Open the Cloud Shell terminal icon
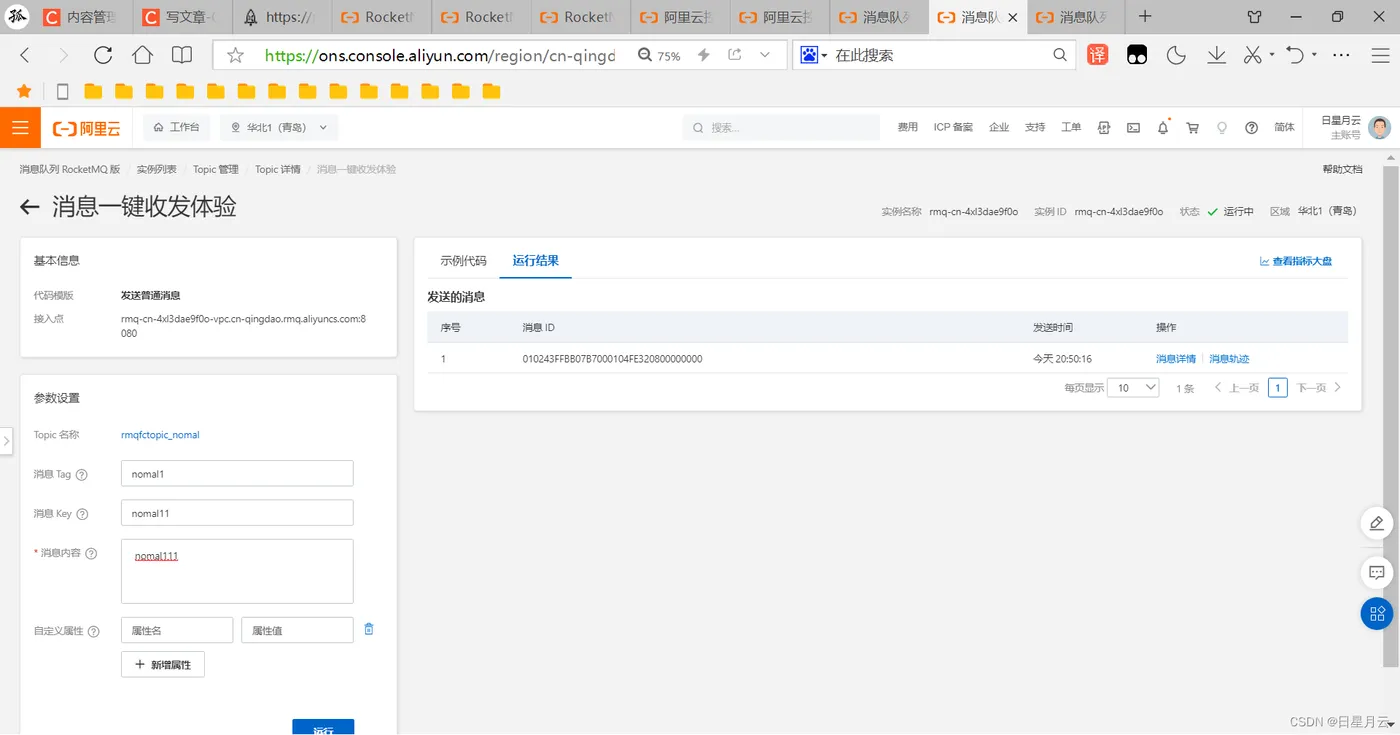This screenshot has width=1400, height=735. tap(1133, 128)
